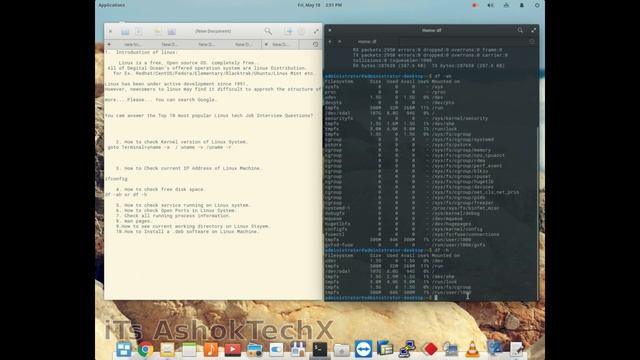Launch TeamViewer from the dock
The width and height of the screenshot is (640, 360).
(x=363, y=350)
